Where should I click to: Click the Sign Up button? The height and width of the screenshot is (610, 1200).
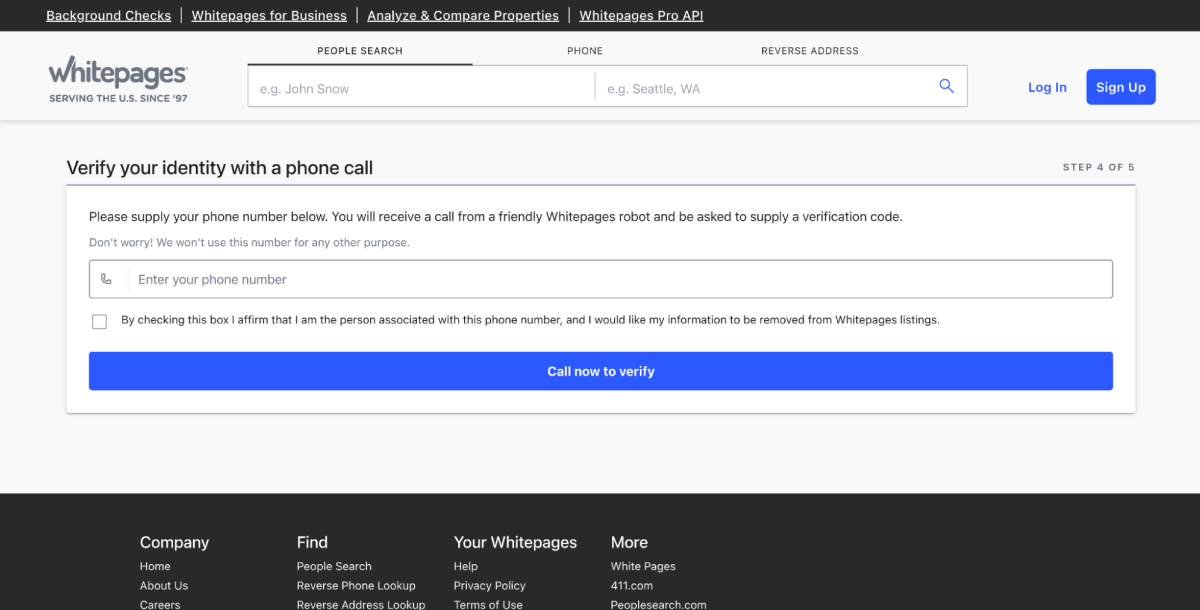[x=1120, y=87]
